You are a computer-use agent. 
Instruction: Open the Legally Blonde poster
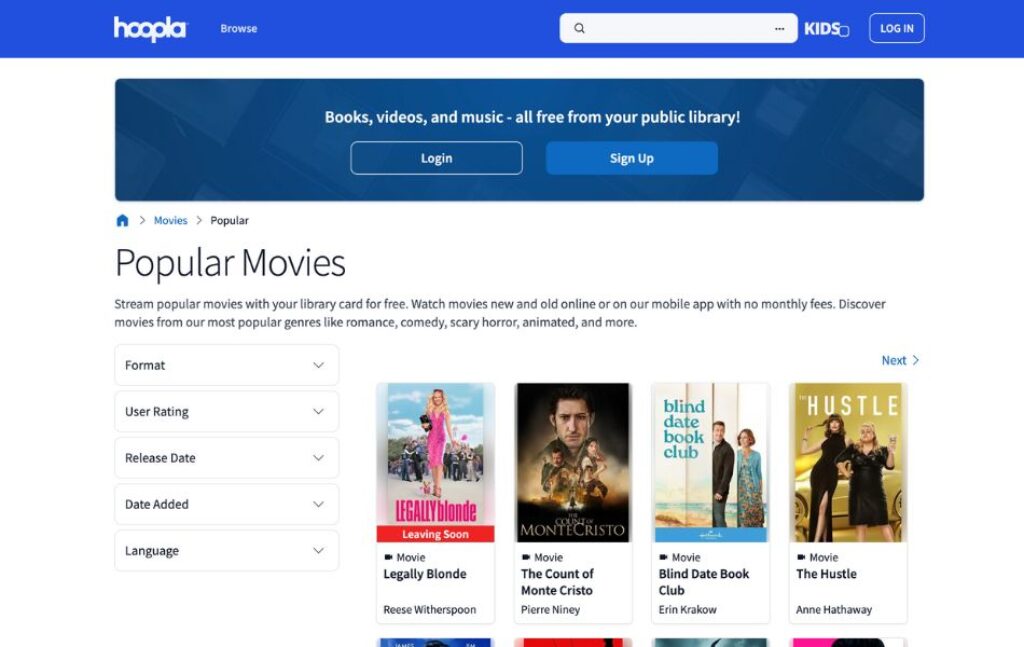point(436,462)
